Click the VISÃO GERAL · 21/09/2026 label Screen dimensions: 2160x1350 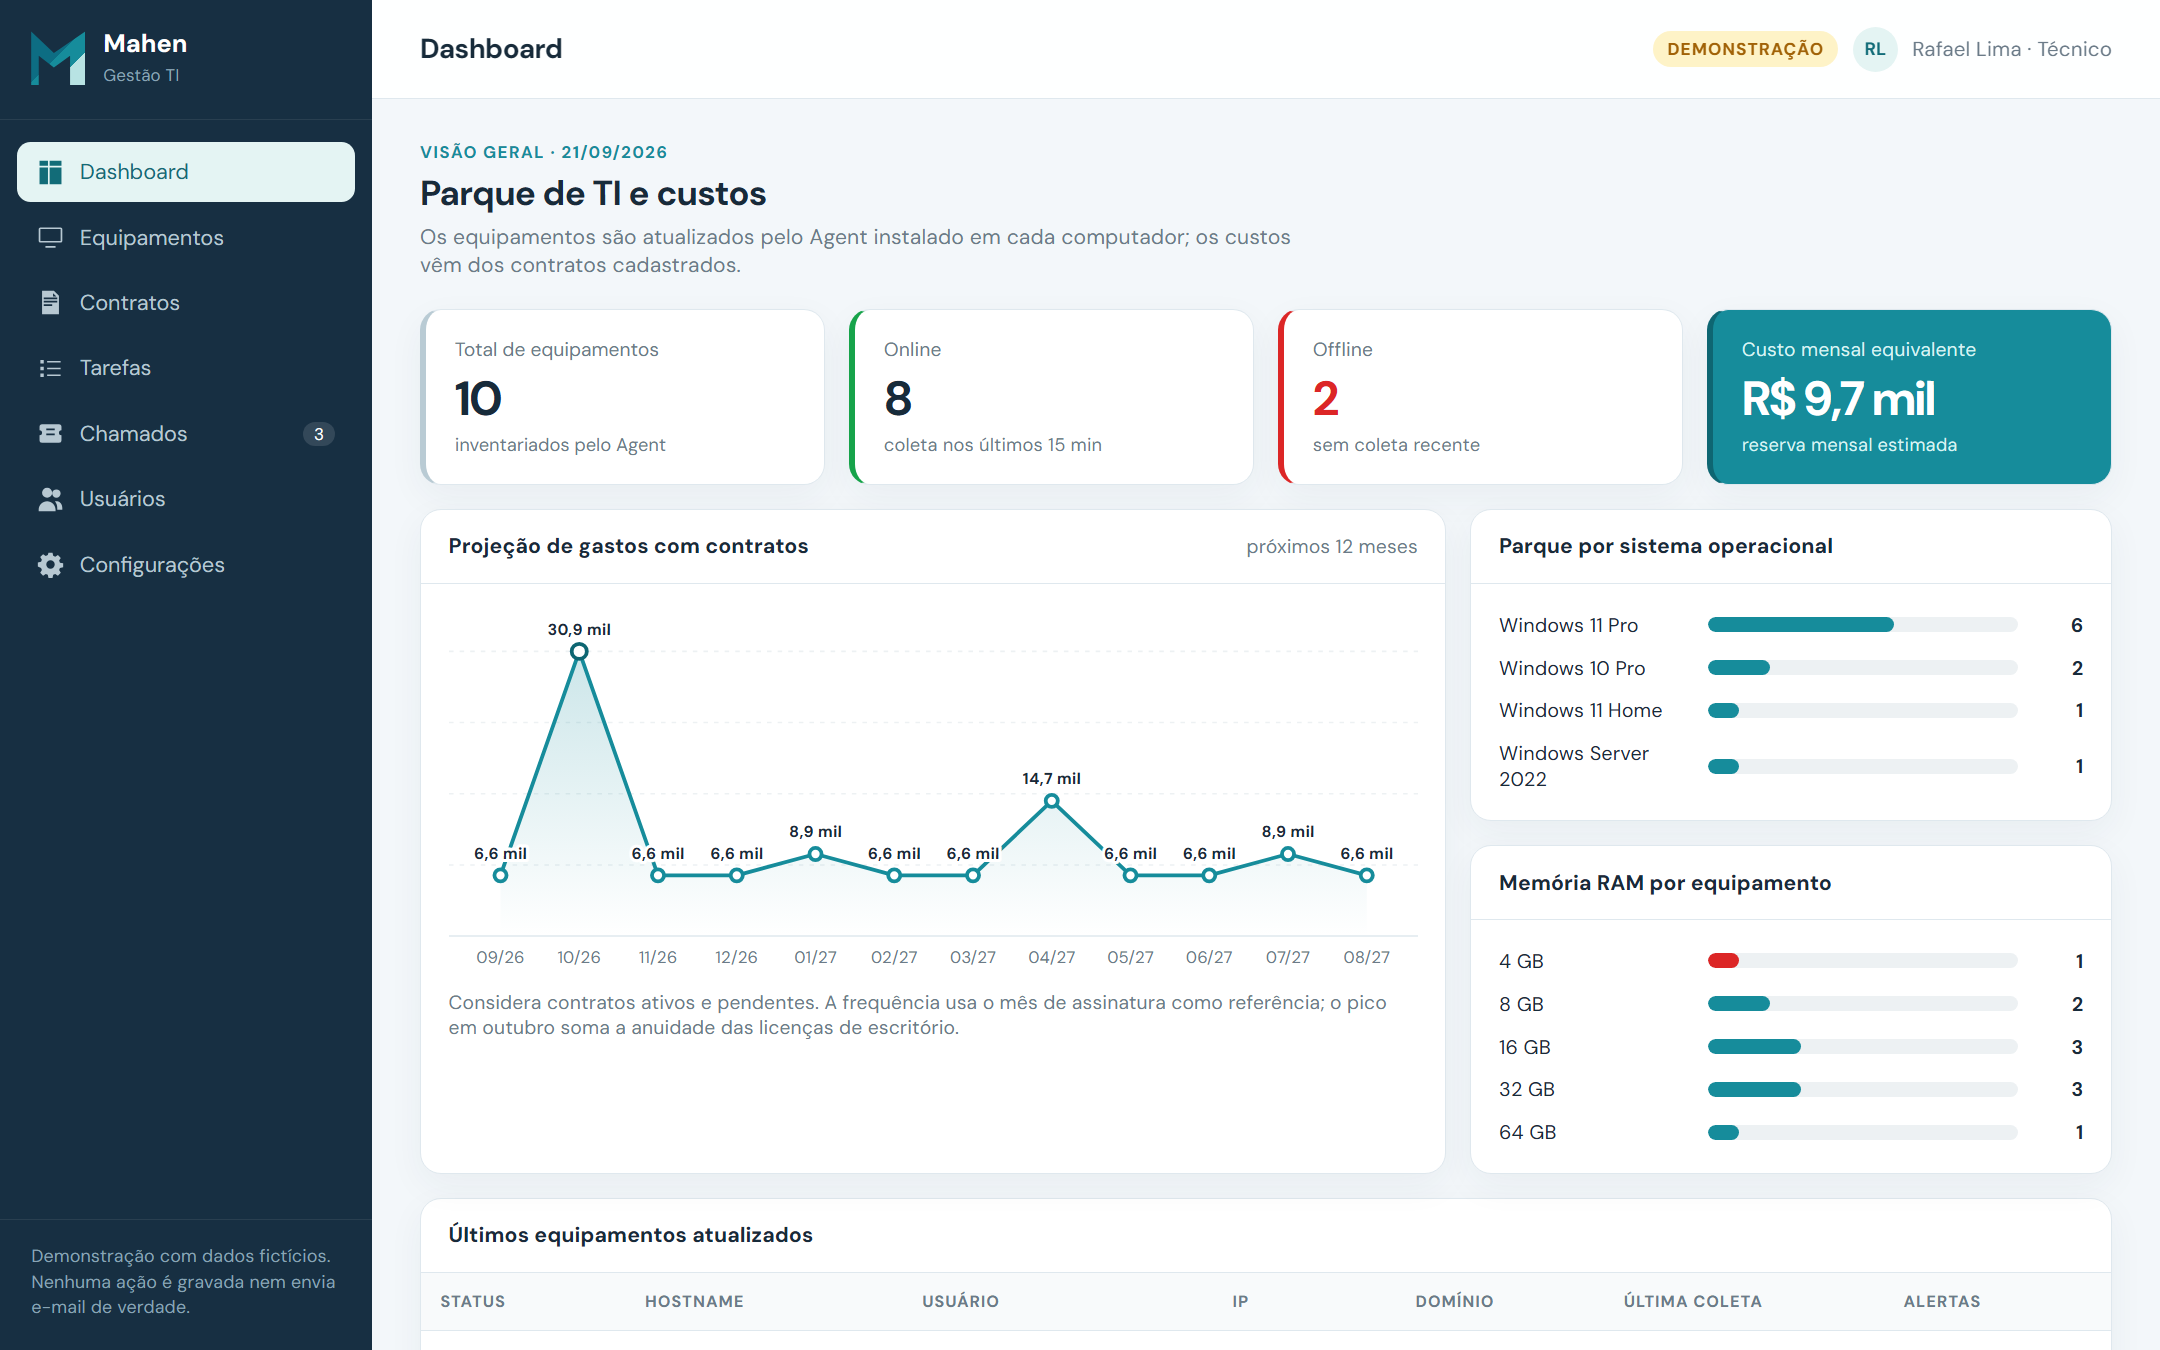tap(544, 152)
